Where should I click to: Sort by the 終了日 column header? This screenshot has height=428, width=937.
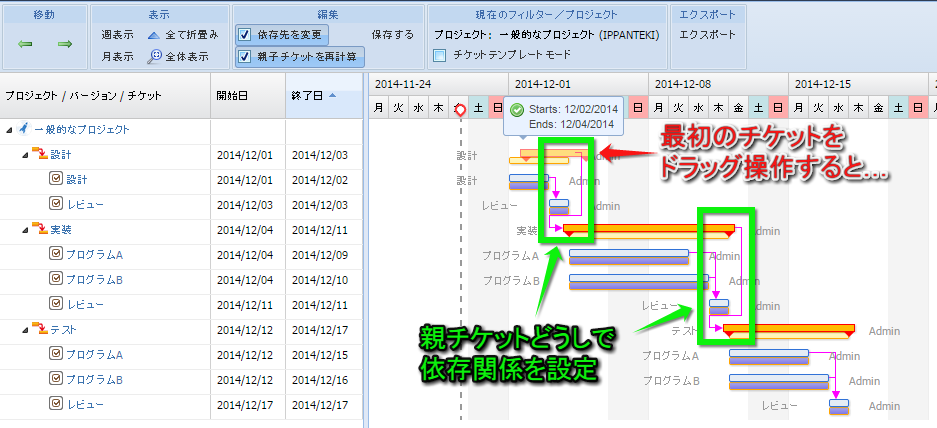(x=312, y=96)
